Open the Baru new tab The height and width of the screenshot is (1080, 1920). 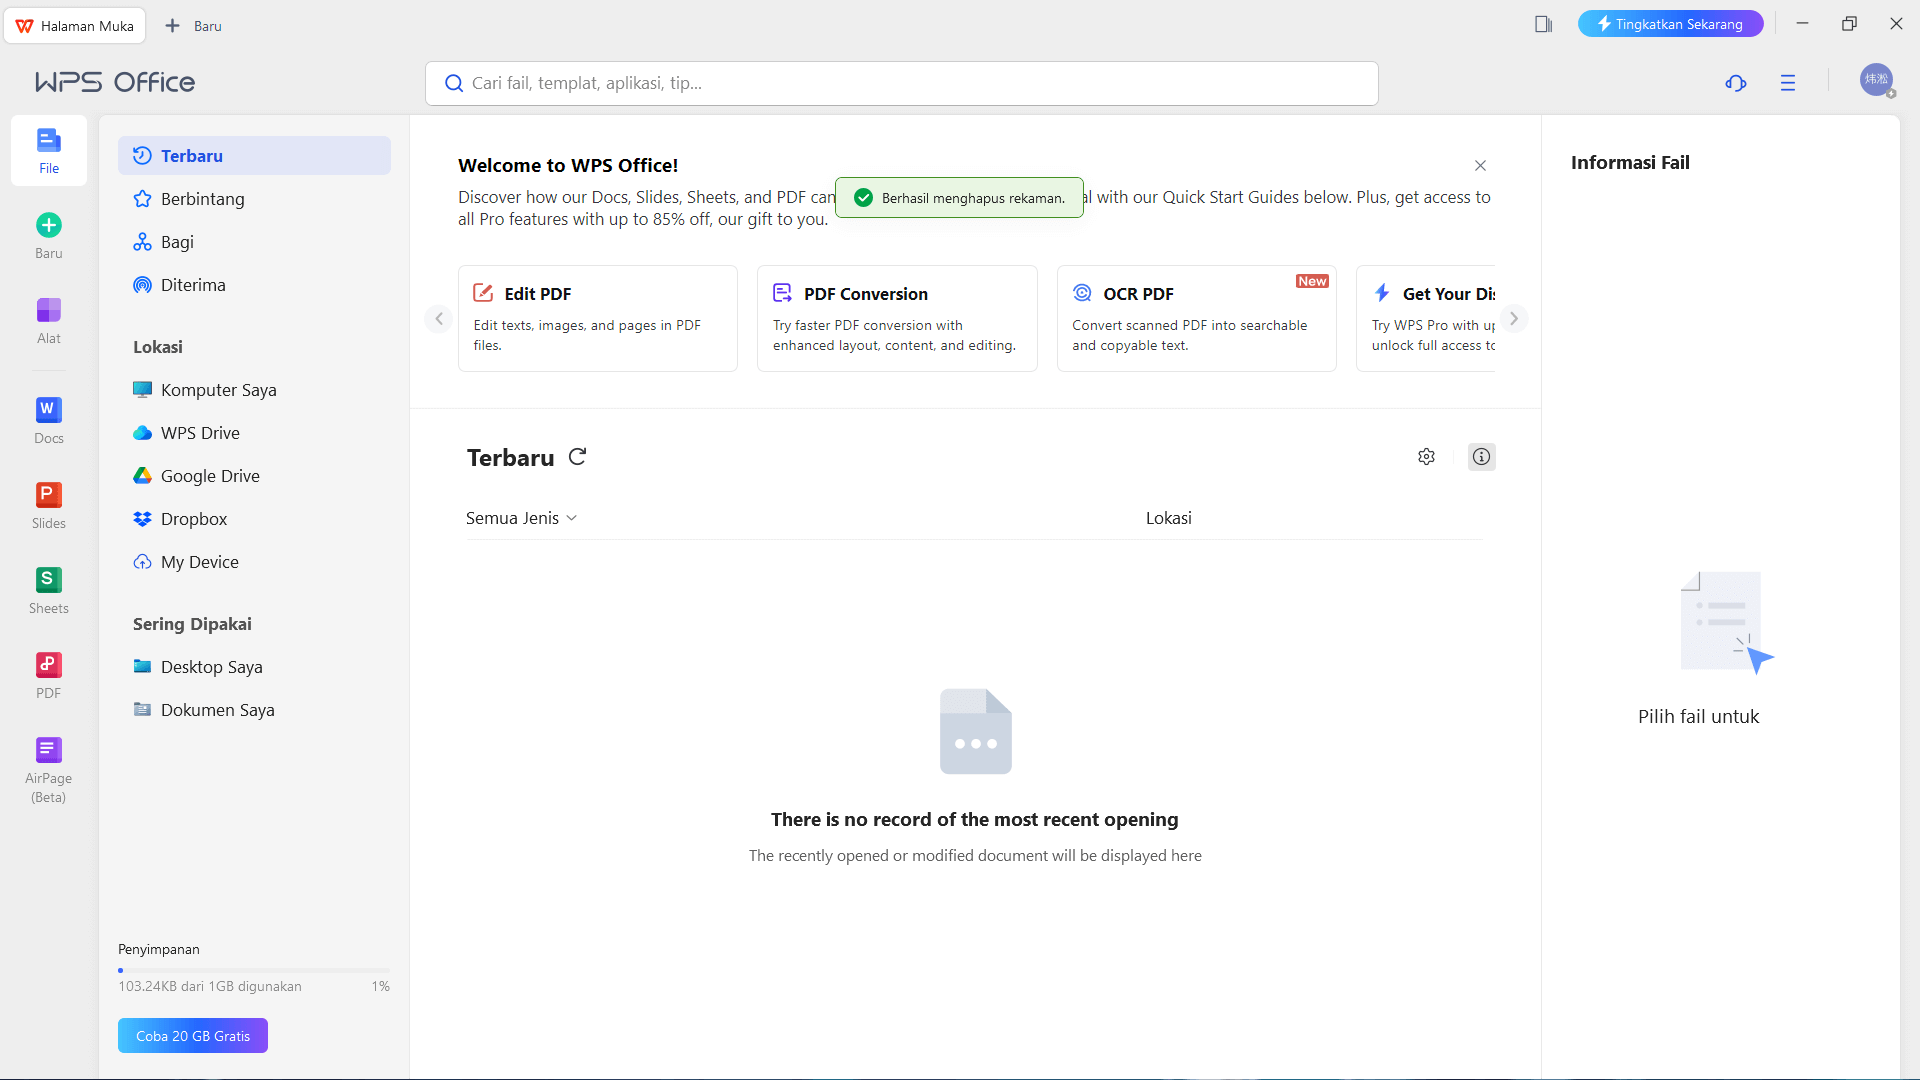194,26
